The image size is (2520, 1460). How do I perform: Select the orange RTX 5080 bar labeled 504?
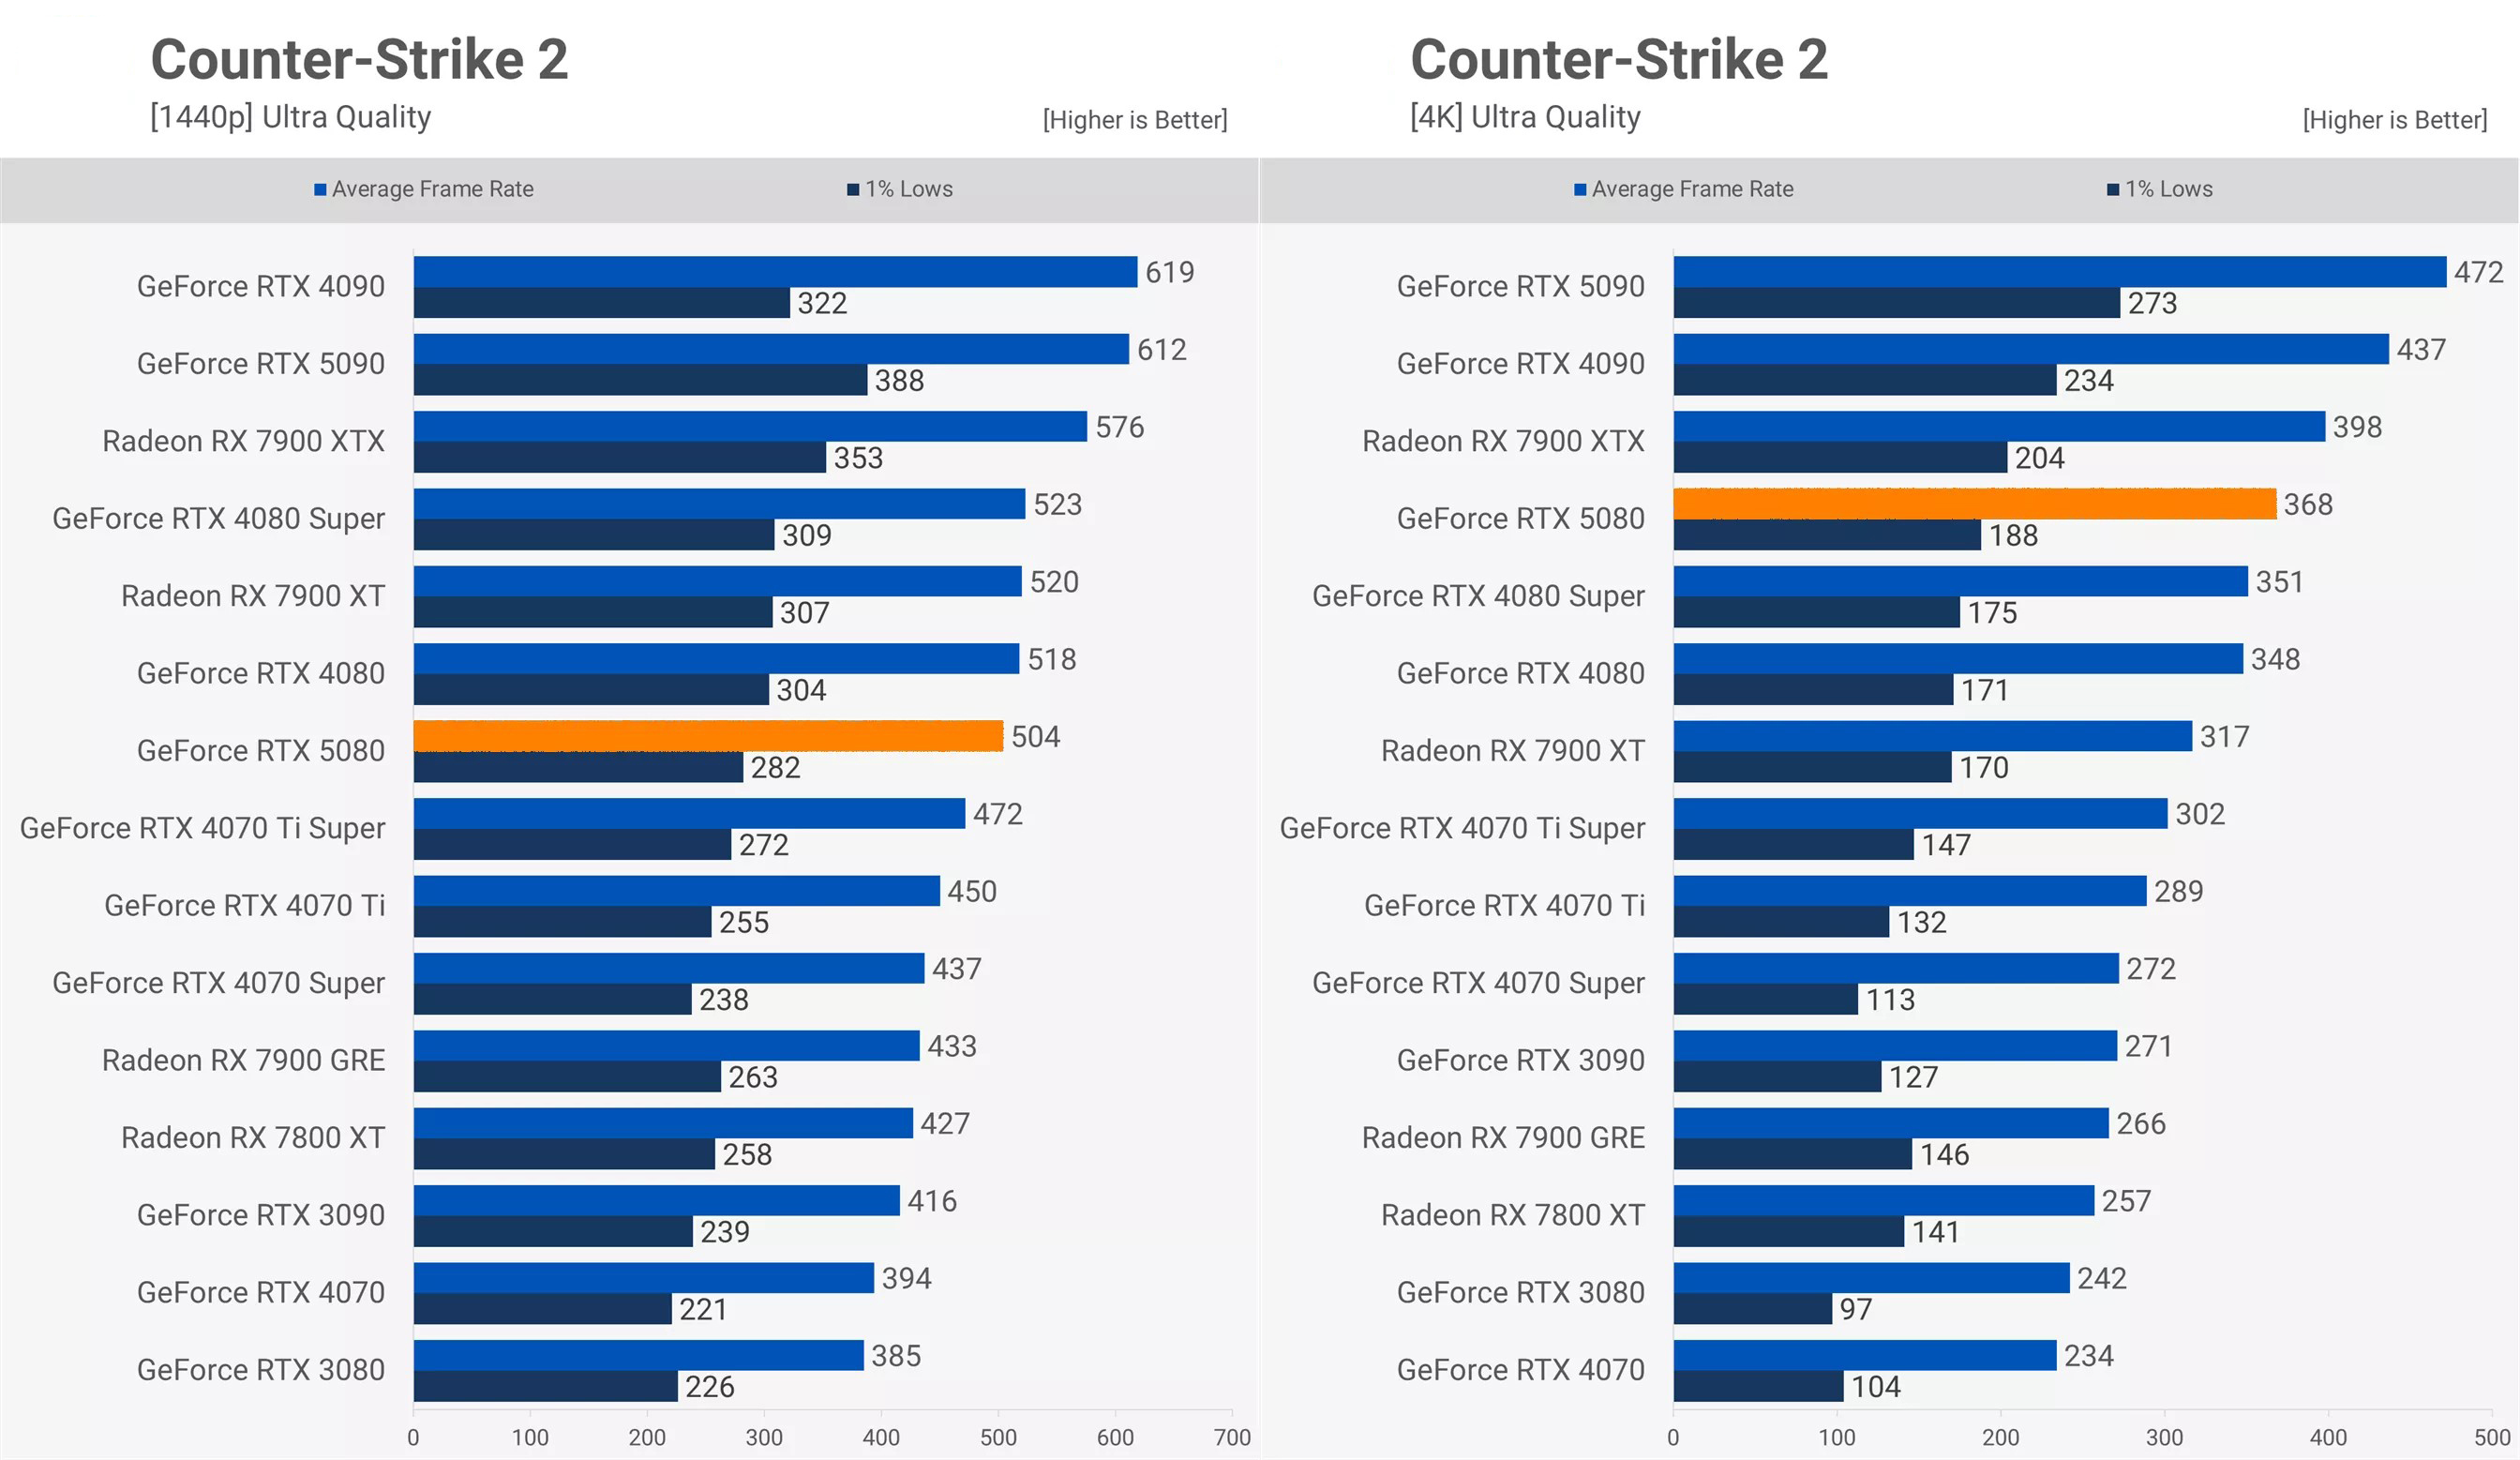coord(708,736)
